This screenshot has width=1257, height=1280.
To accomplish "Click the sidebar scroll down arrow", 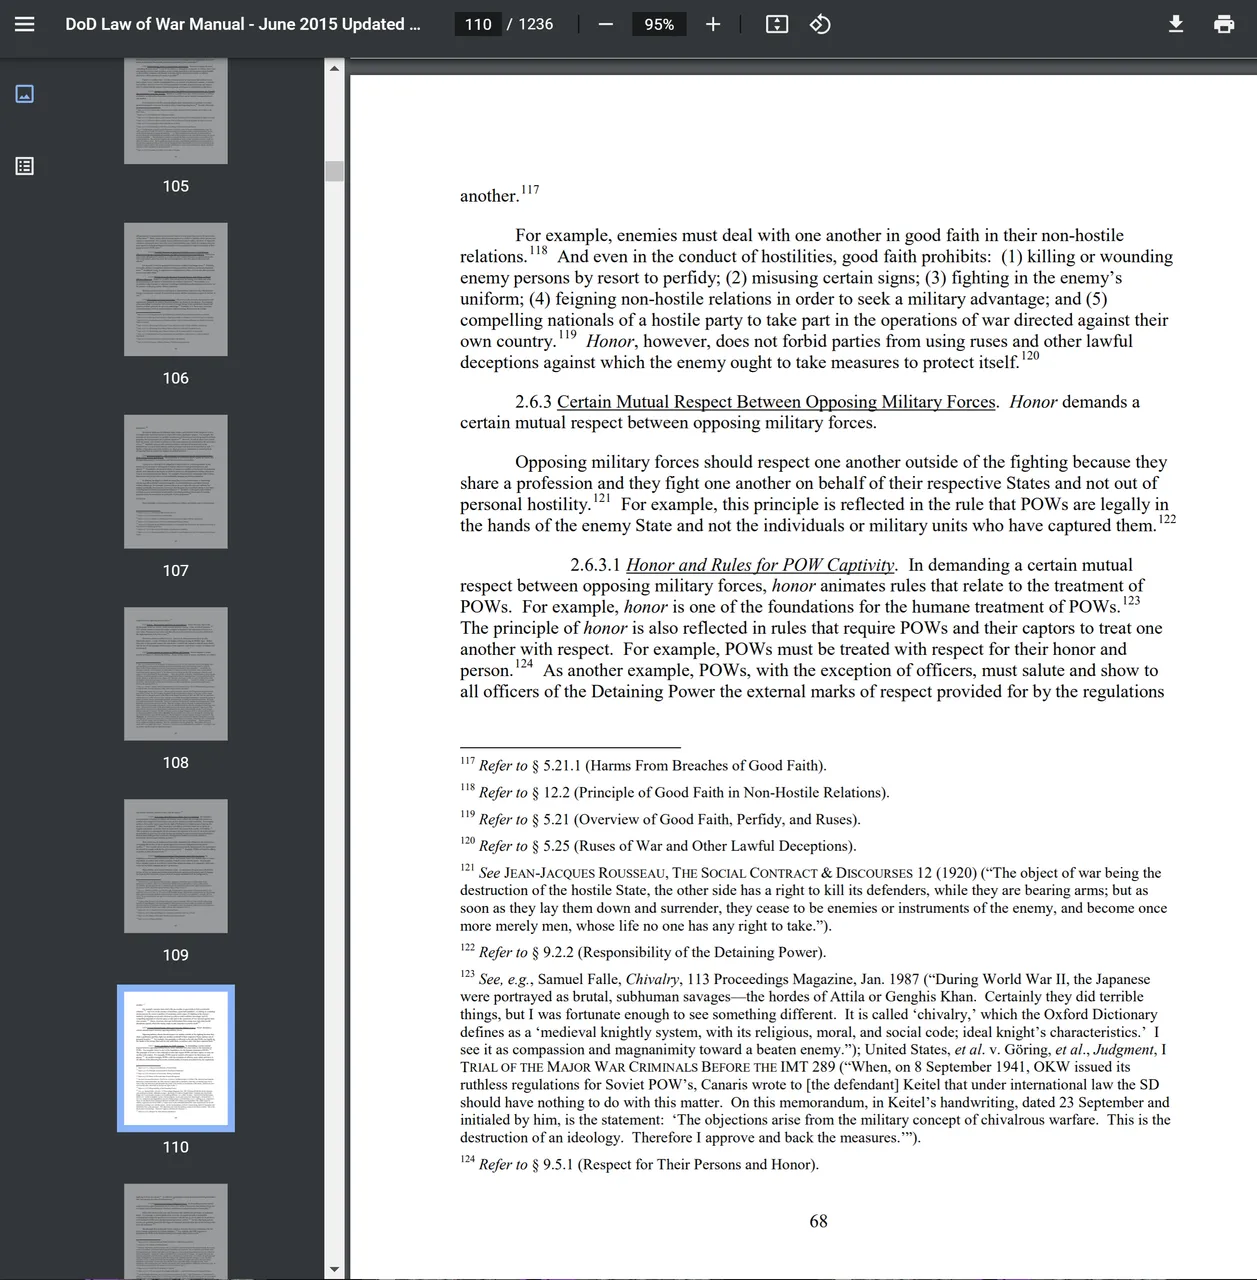I will (x=334, y=1269).
